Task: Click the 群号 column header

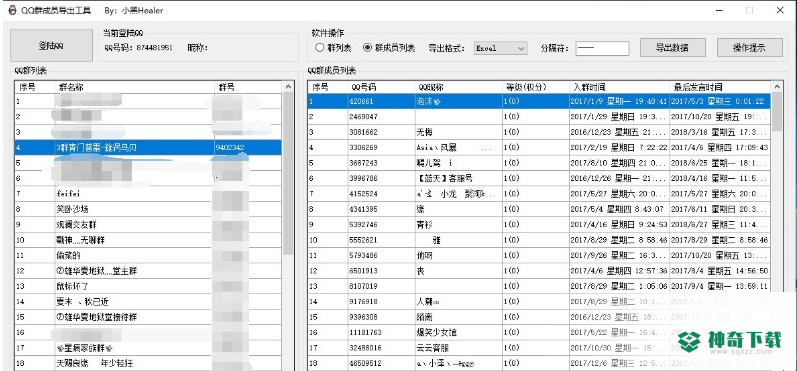Action: pos(248,87)
